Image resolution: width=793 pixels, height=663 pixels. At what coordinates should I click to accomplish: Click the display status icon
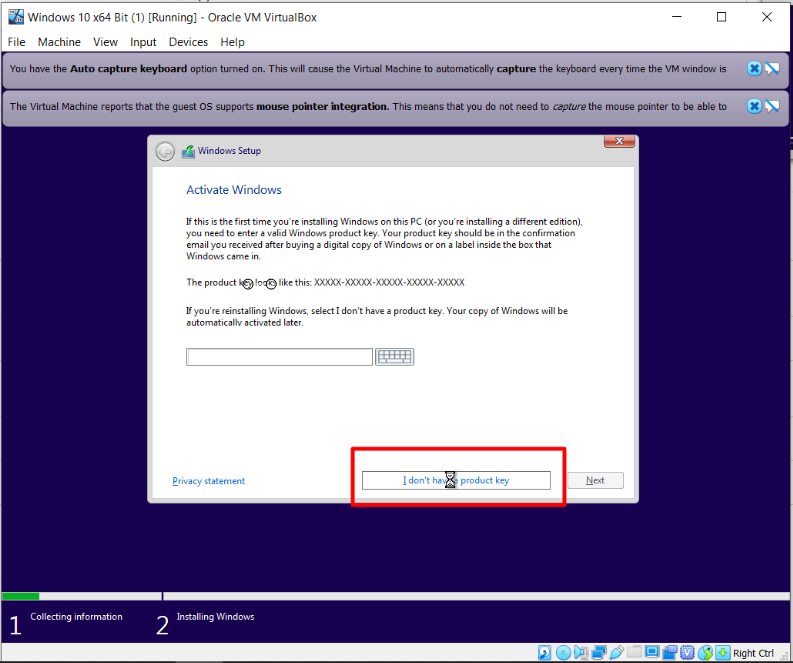[x=652, y=652]
